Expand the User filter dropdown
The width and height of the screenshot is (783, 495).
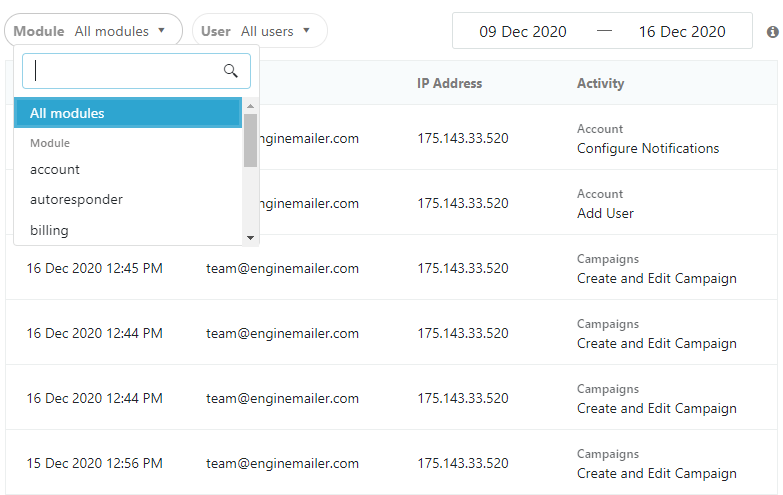coord(259,31)
